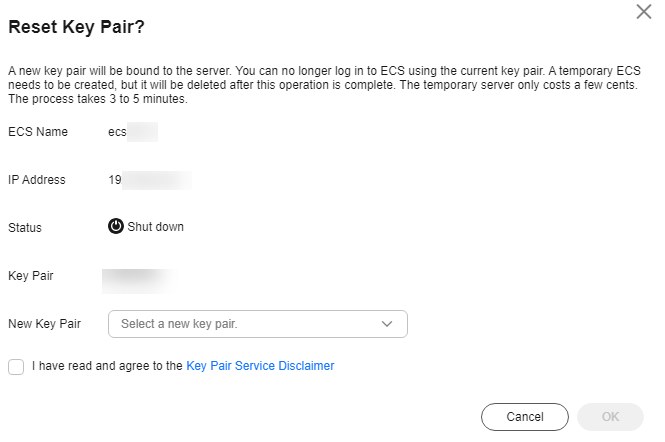Click the Shut down power status icon
This screenshot has height=442, width=665.
115,227
